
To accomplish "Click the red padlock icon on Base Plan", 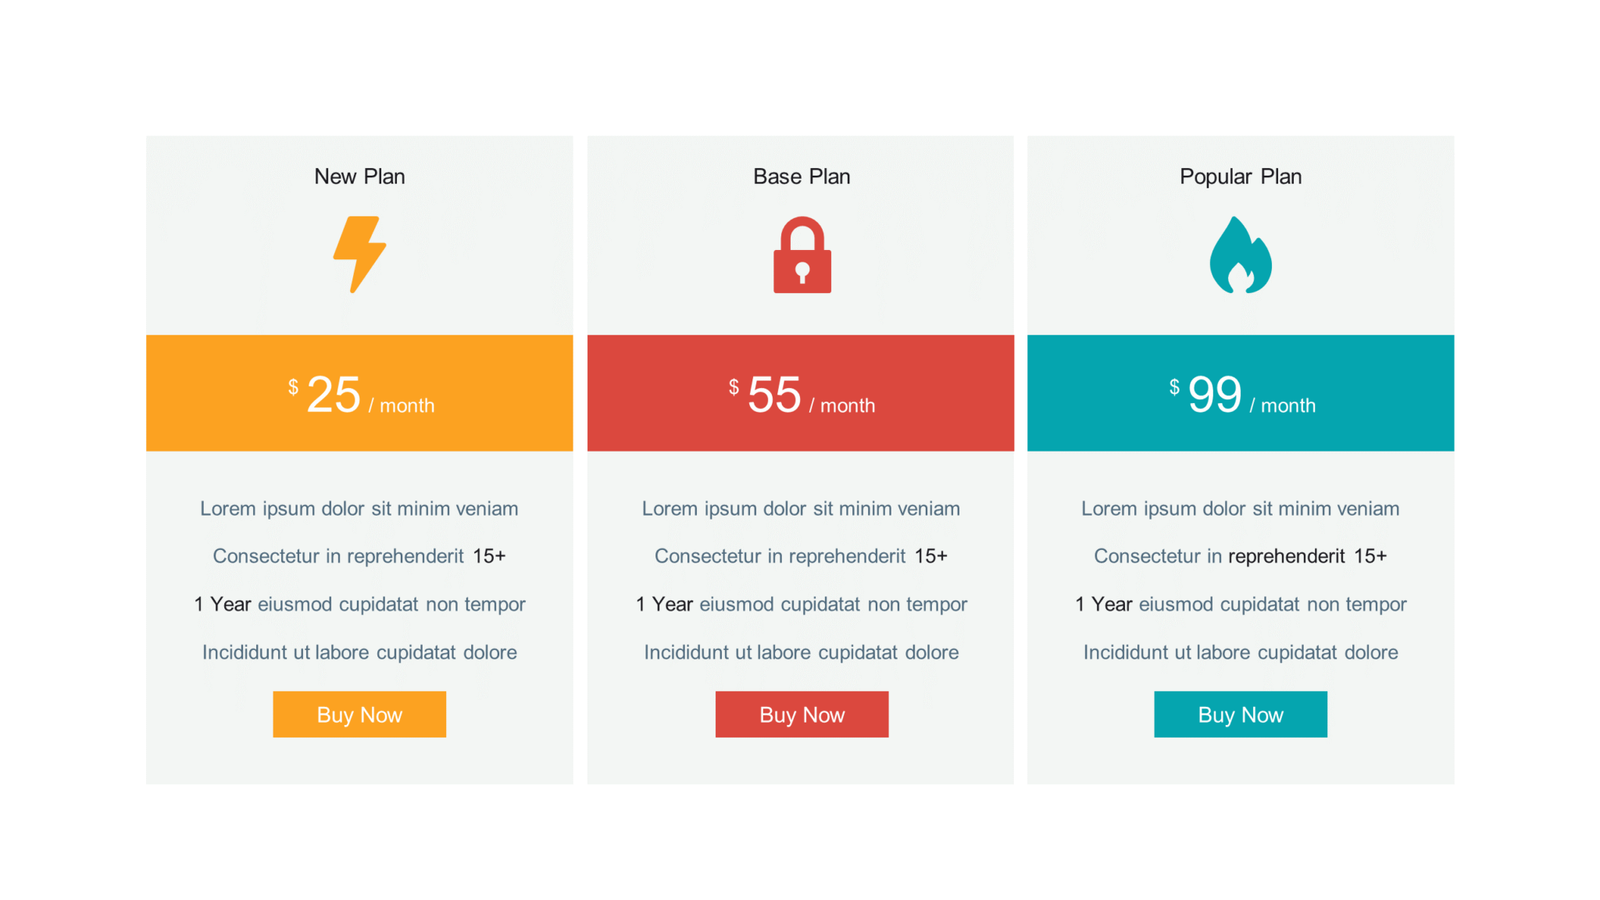I will (x=801, y=255).
